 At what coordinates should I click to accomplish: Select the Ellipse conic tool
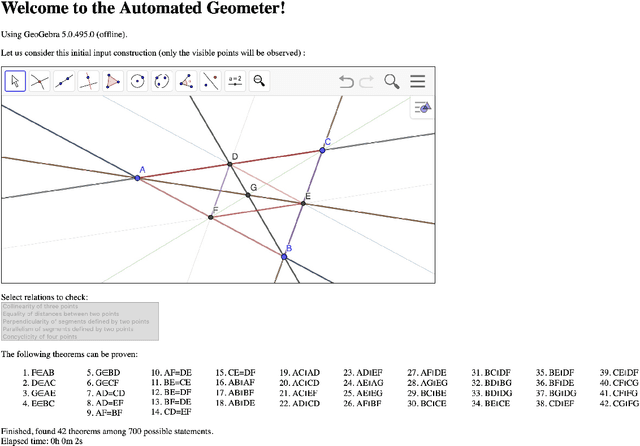tap(162, 82)
